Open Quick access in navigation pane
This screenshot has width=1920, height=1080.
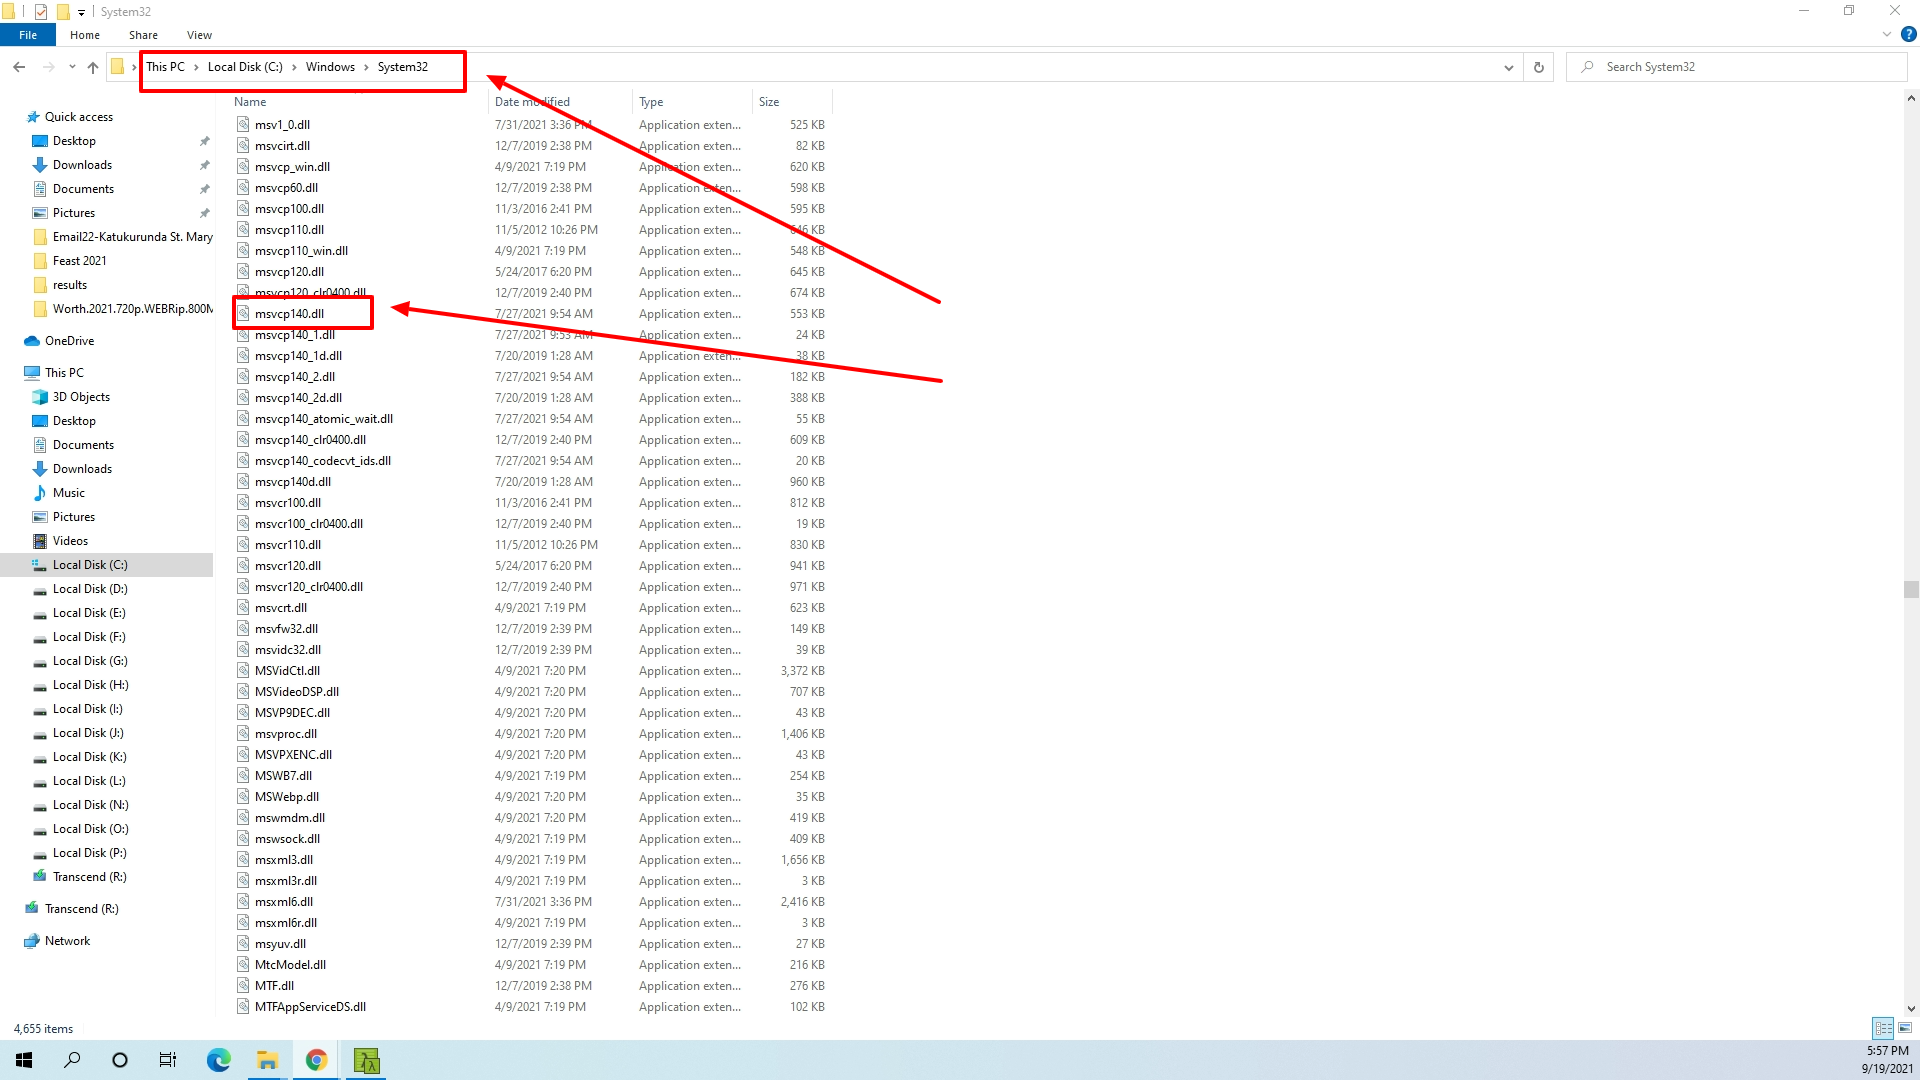[79, 117]
